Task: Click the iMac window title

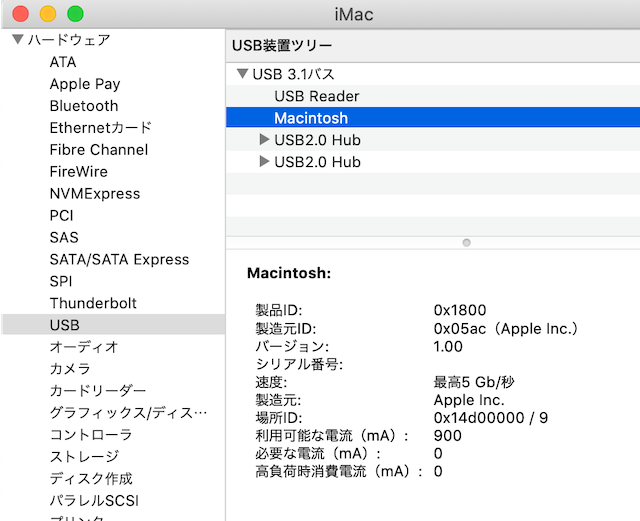Action: point(354,14)
